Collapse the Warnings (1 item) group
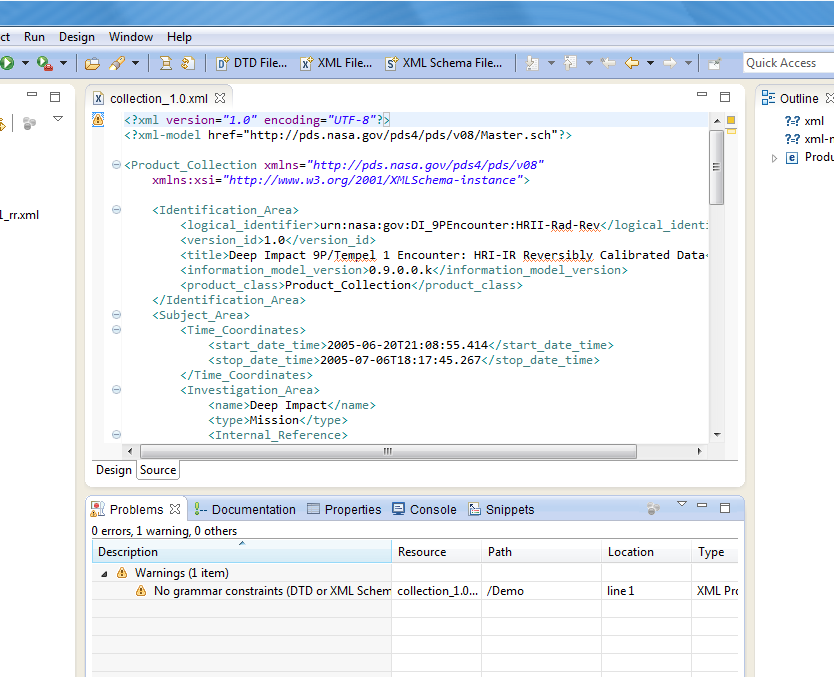Viewport: 834px width, 677px height. point(104,574)
